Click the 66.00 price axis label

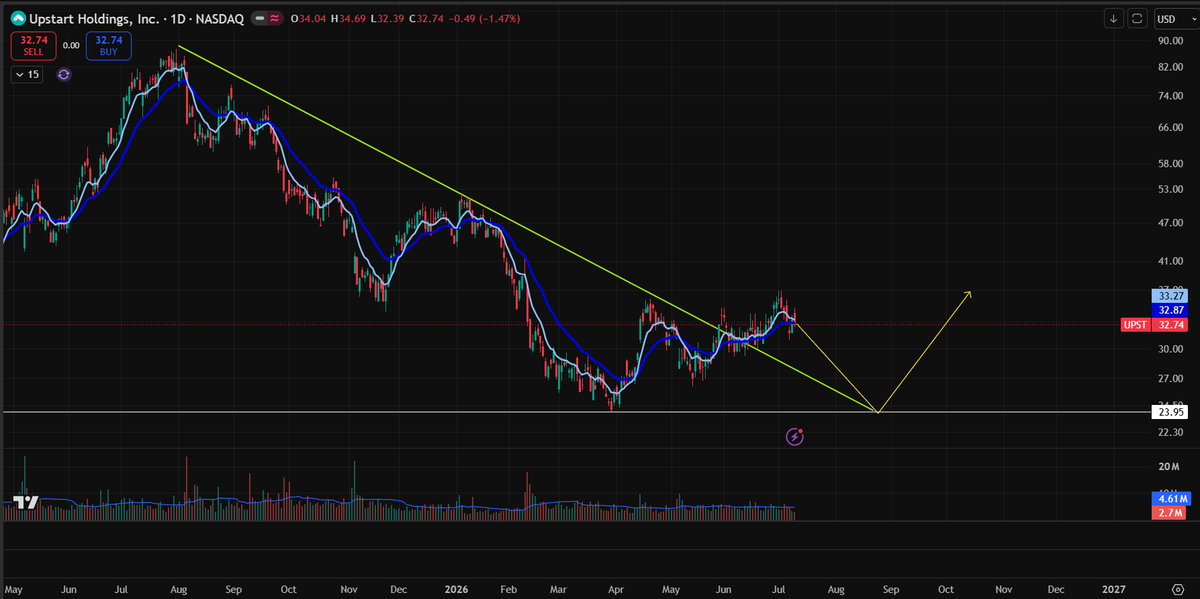click(1170, 128)
